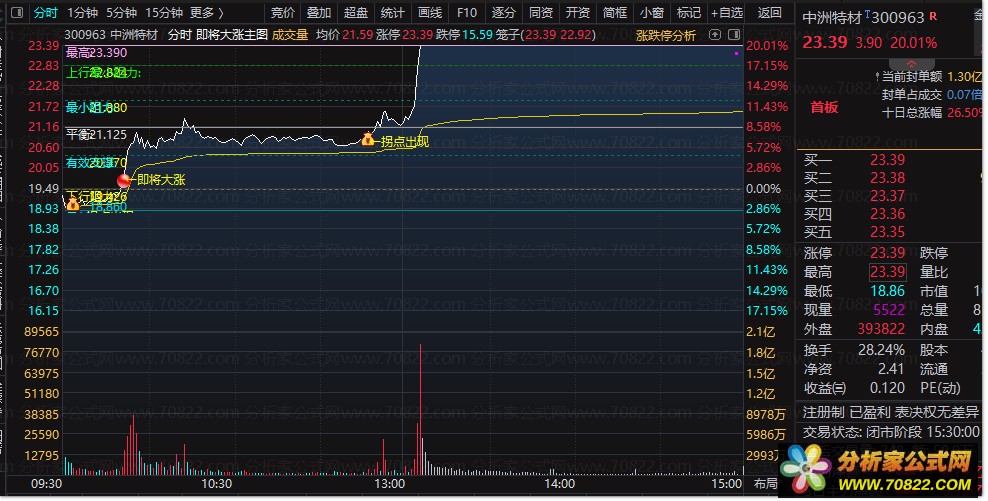Click the 外盘 393822 value

[881, 329]
